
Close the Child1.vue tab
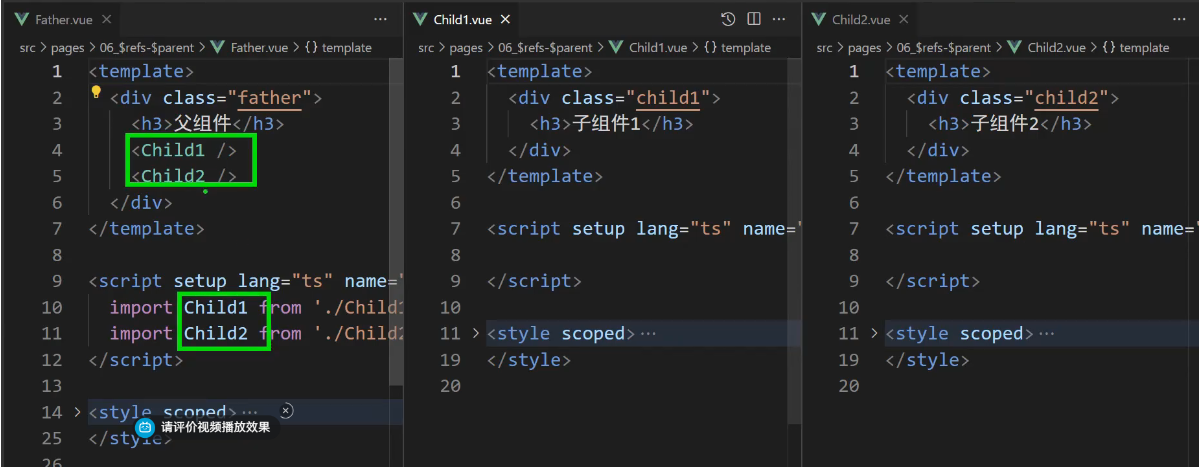[505, 19]
